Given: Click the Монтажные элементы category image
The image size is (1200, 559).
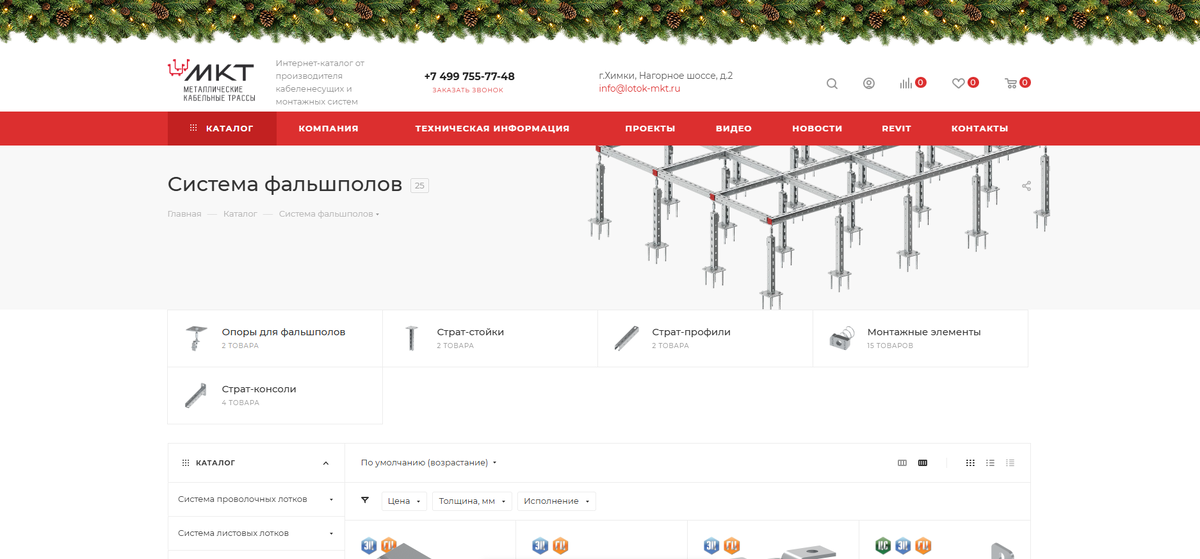Looking at the screenshot, I should pos(842,338).
